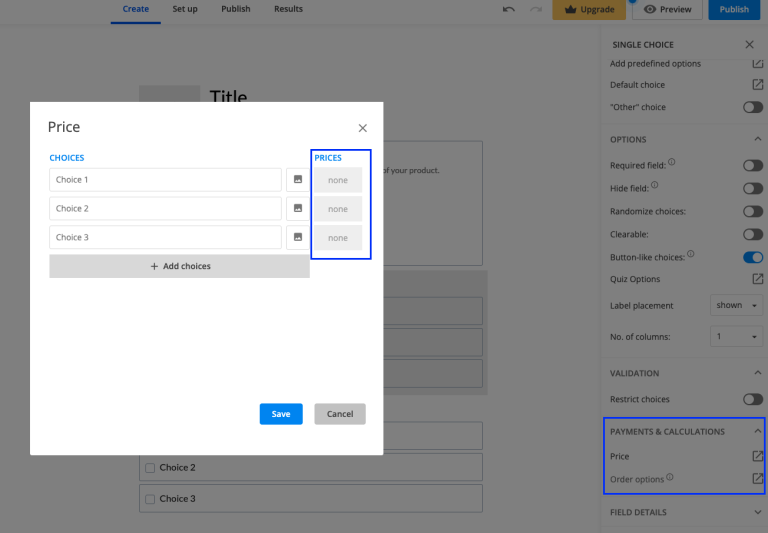Switch to the Set up tab
768x533 pixels.
point(185,9)
